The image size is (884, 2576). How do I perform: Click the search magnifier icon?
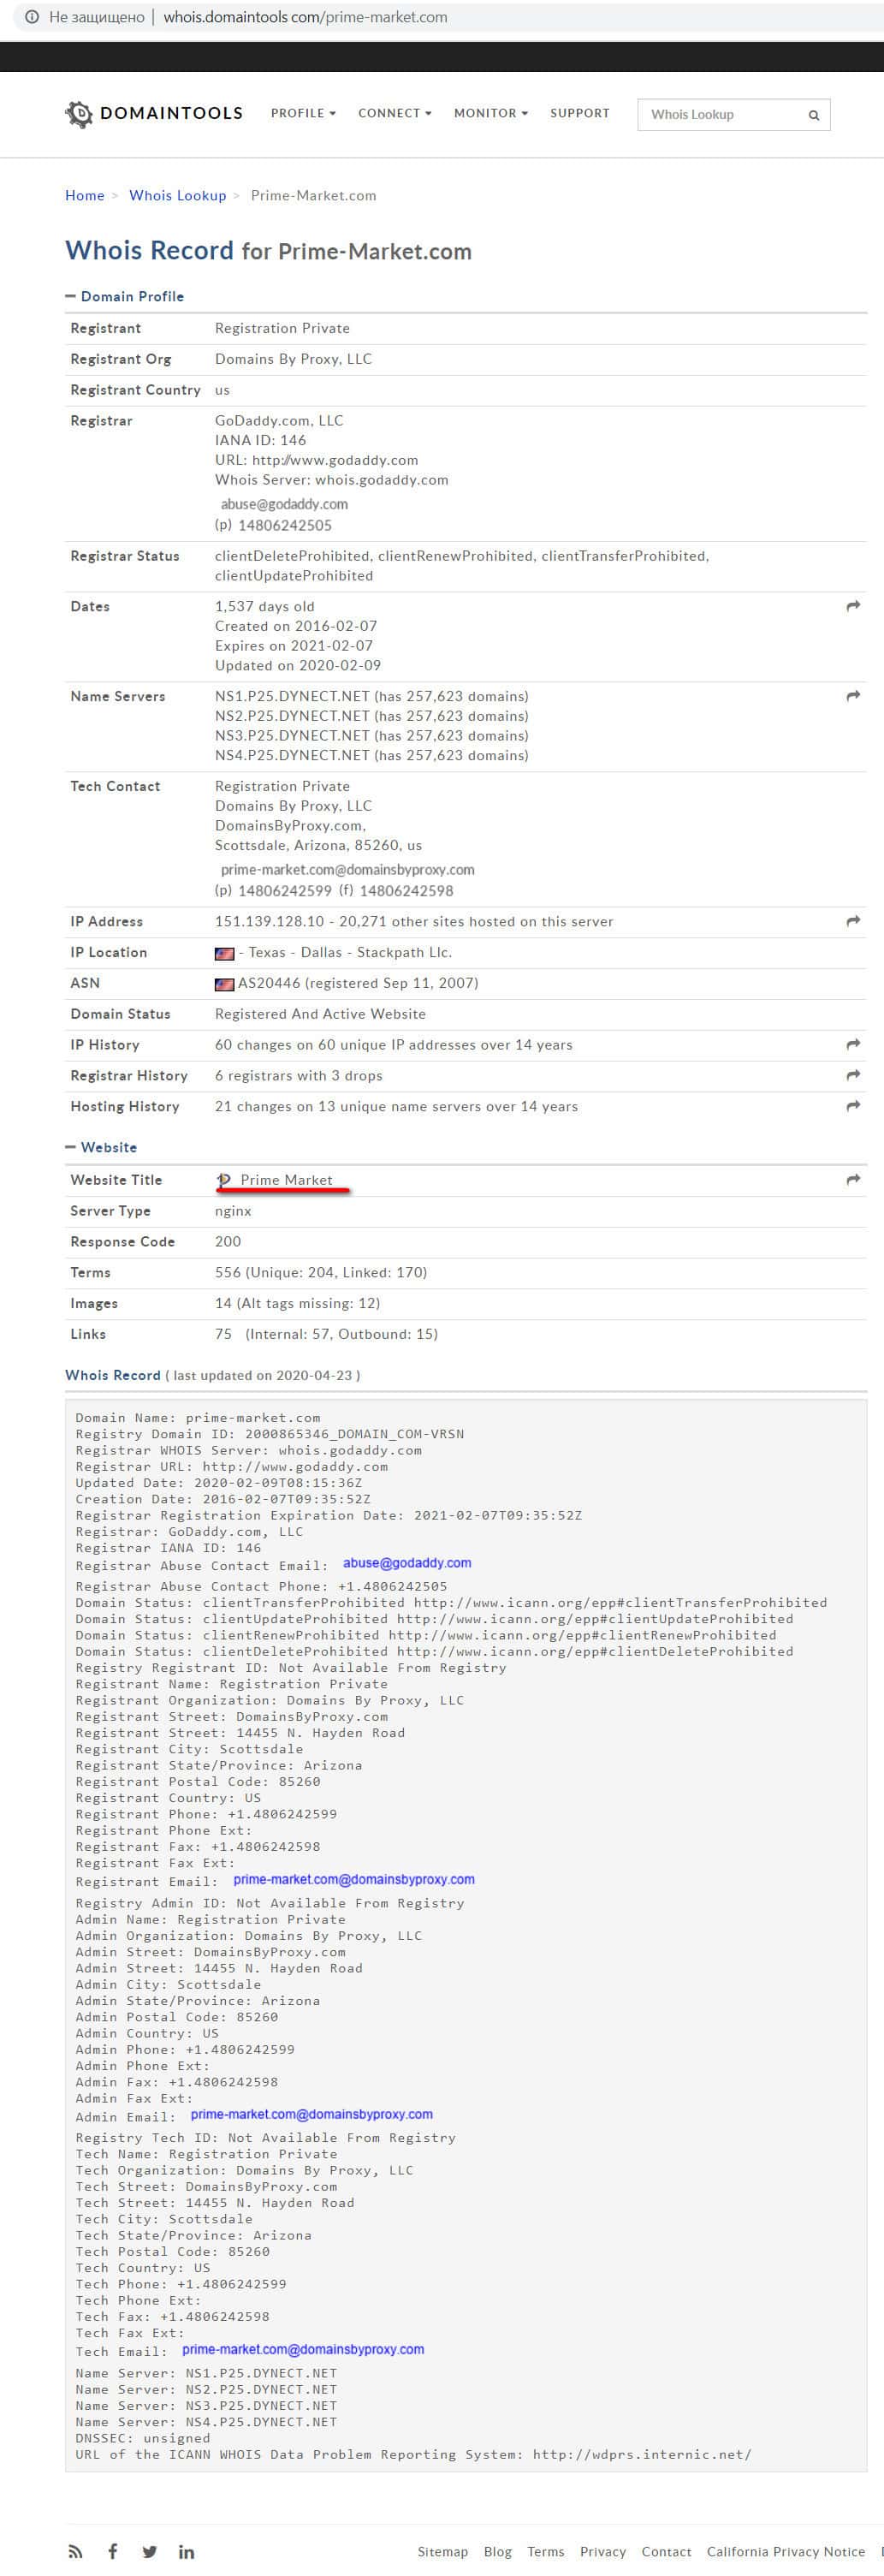814,115
